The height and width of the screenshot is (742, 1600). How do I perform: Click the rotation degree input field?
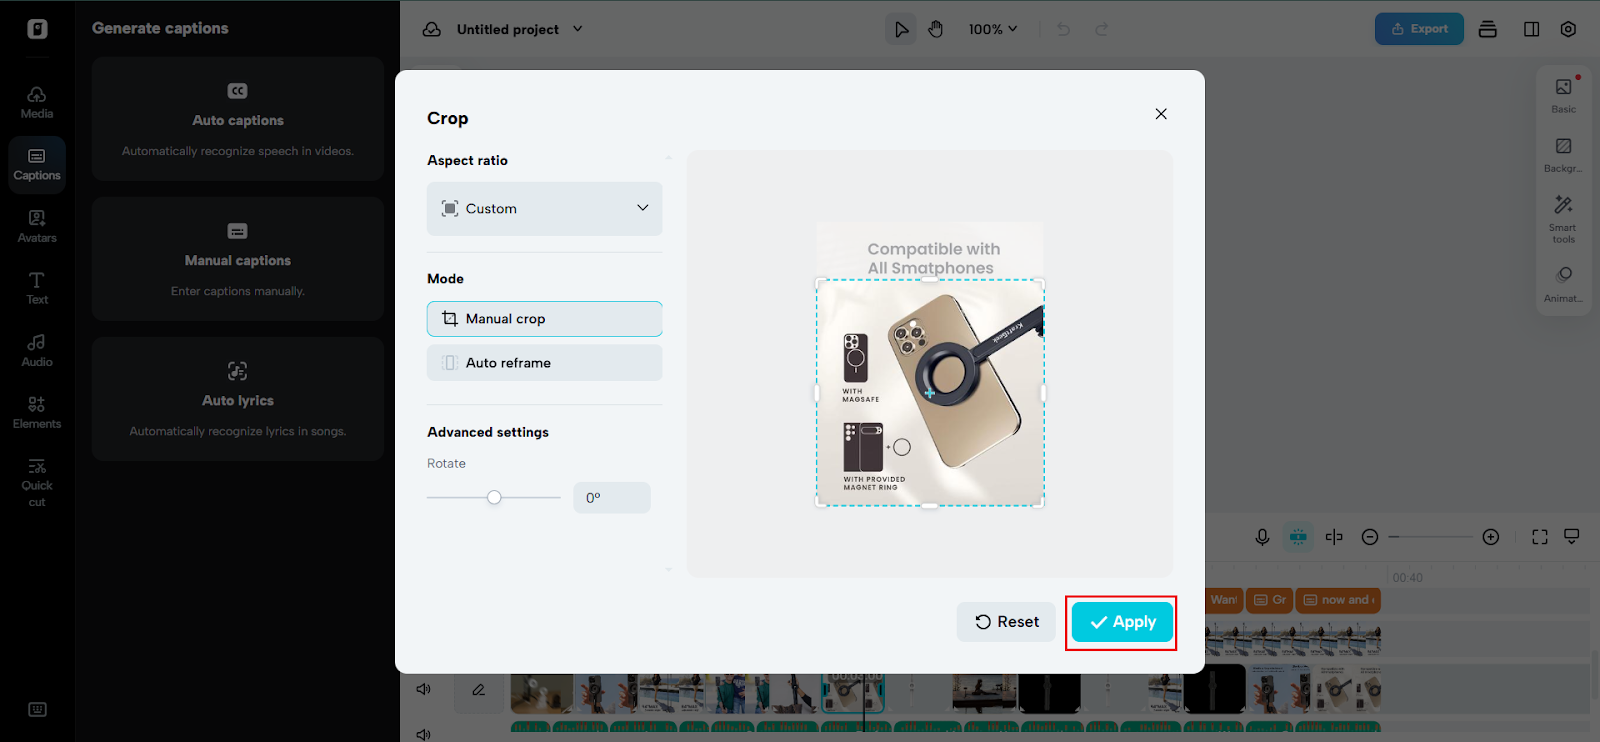coord(611,498)
